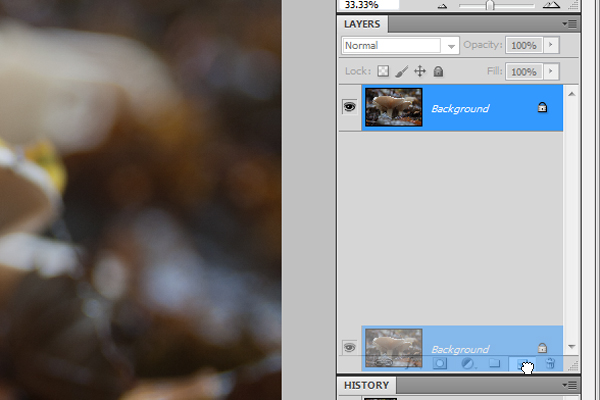Click the Fill 100% value field

[x=523, y=72]
